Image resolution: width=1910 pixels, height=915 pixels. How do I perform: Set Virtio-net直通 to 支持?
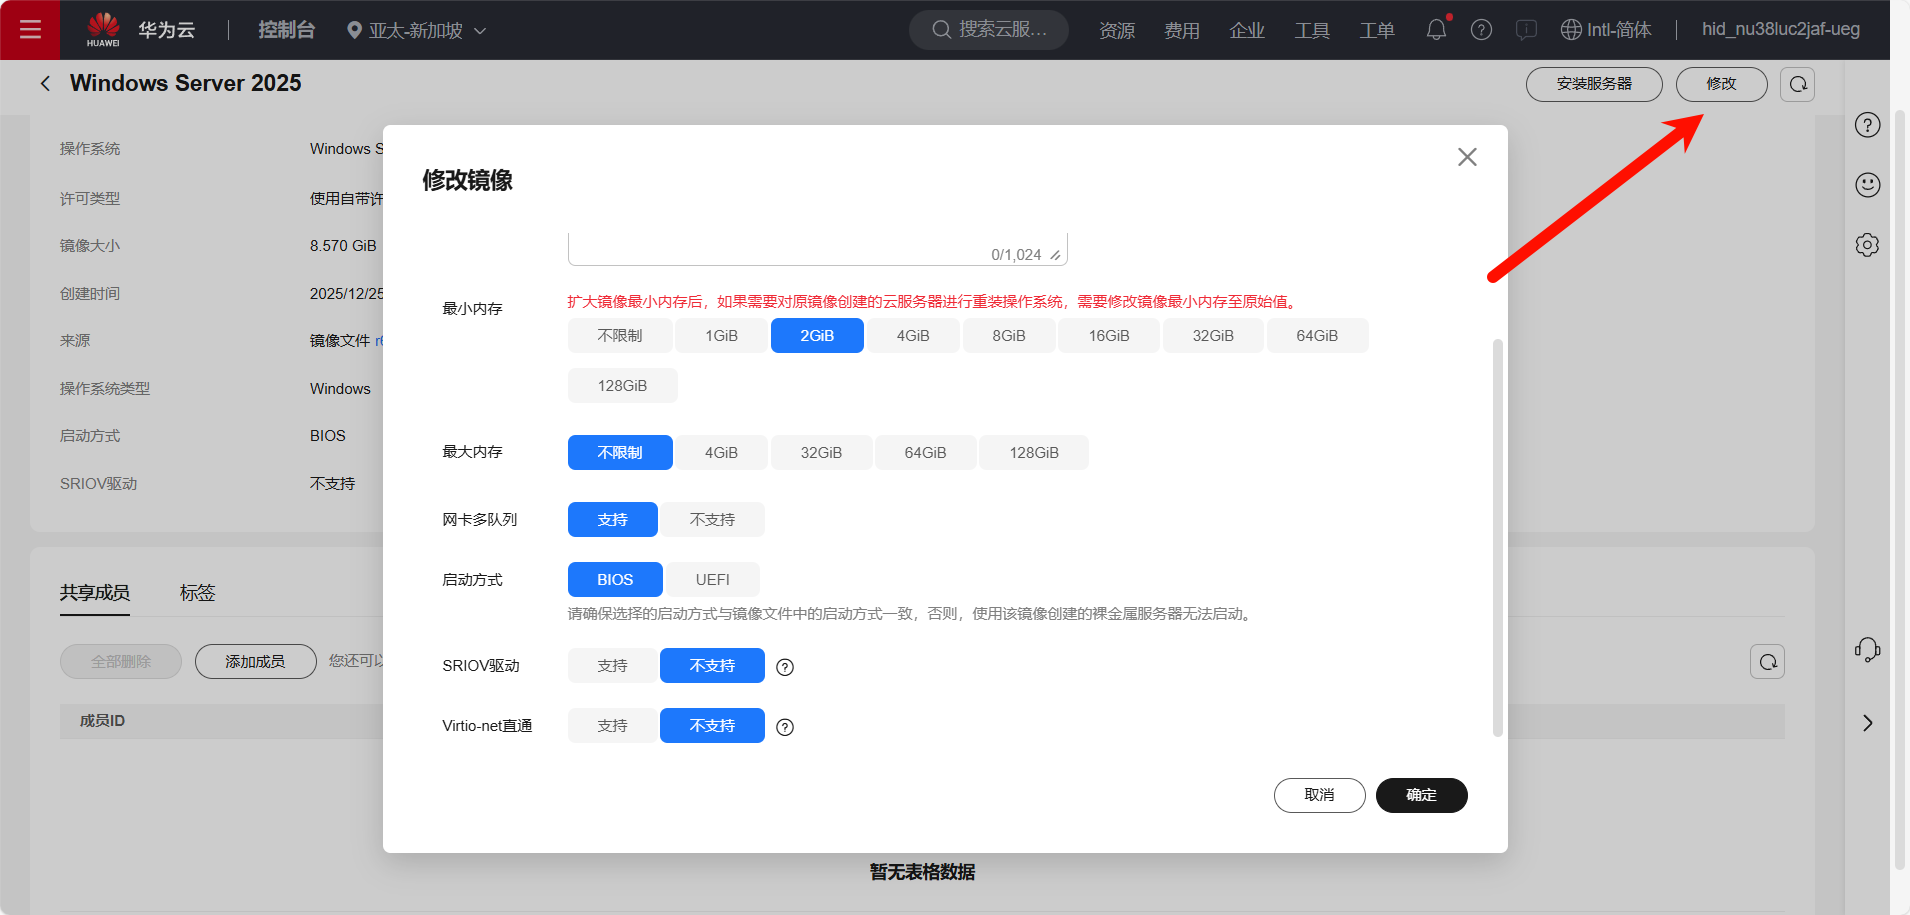[x=612, y=725]
